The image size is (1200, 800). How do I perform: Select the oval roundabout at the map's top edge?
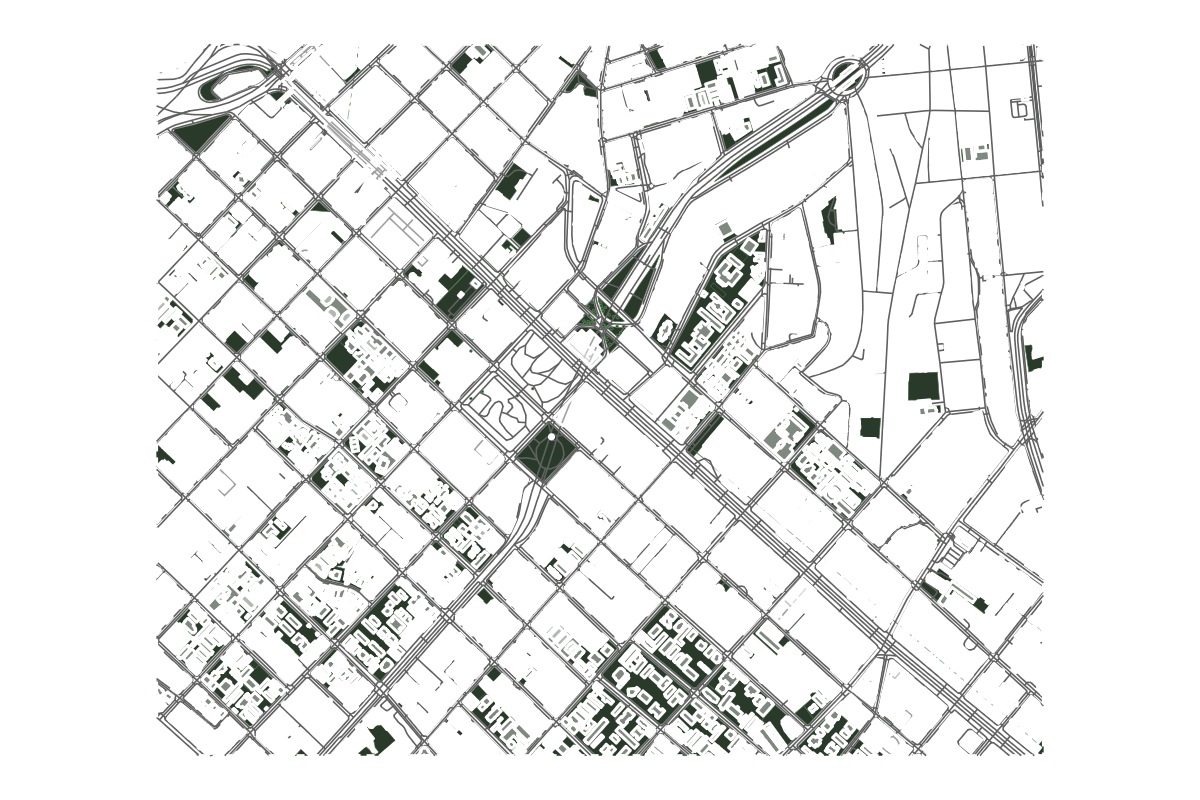coord(847,75)
